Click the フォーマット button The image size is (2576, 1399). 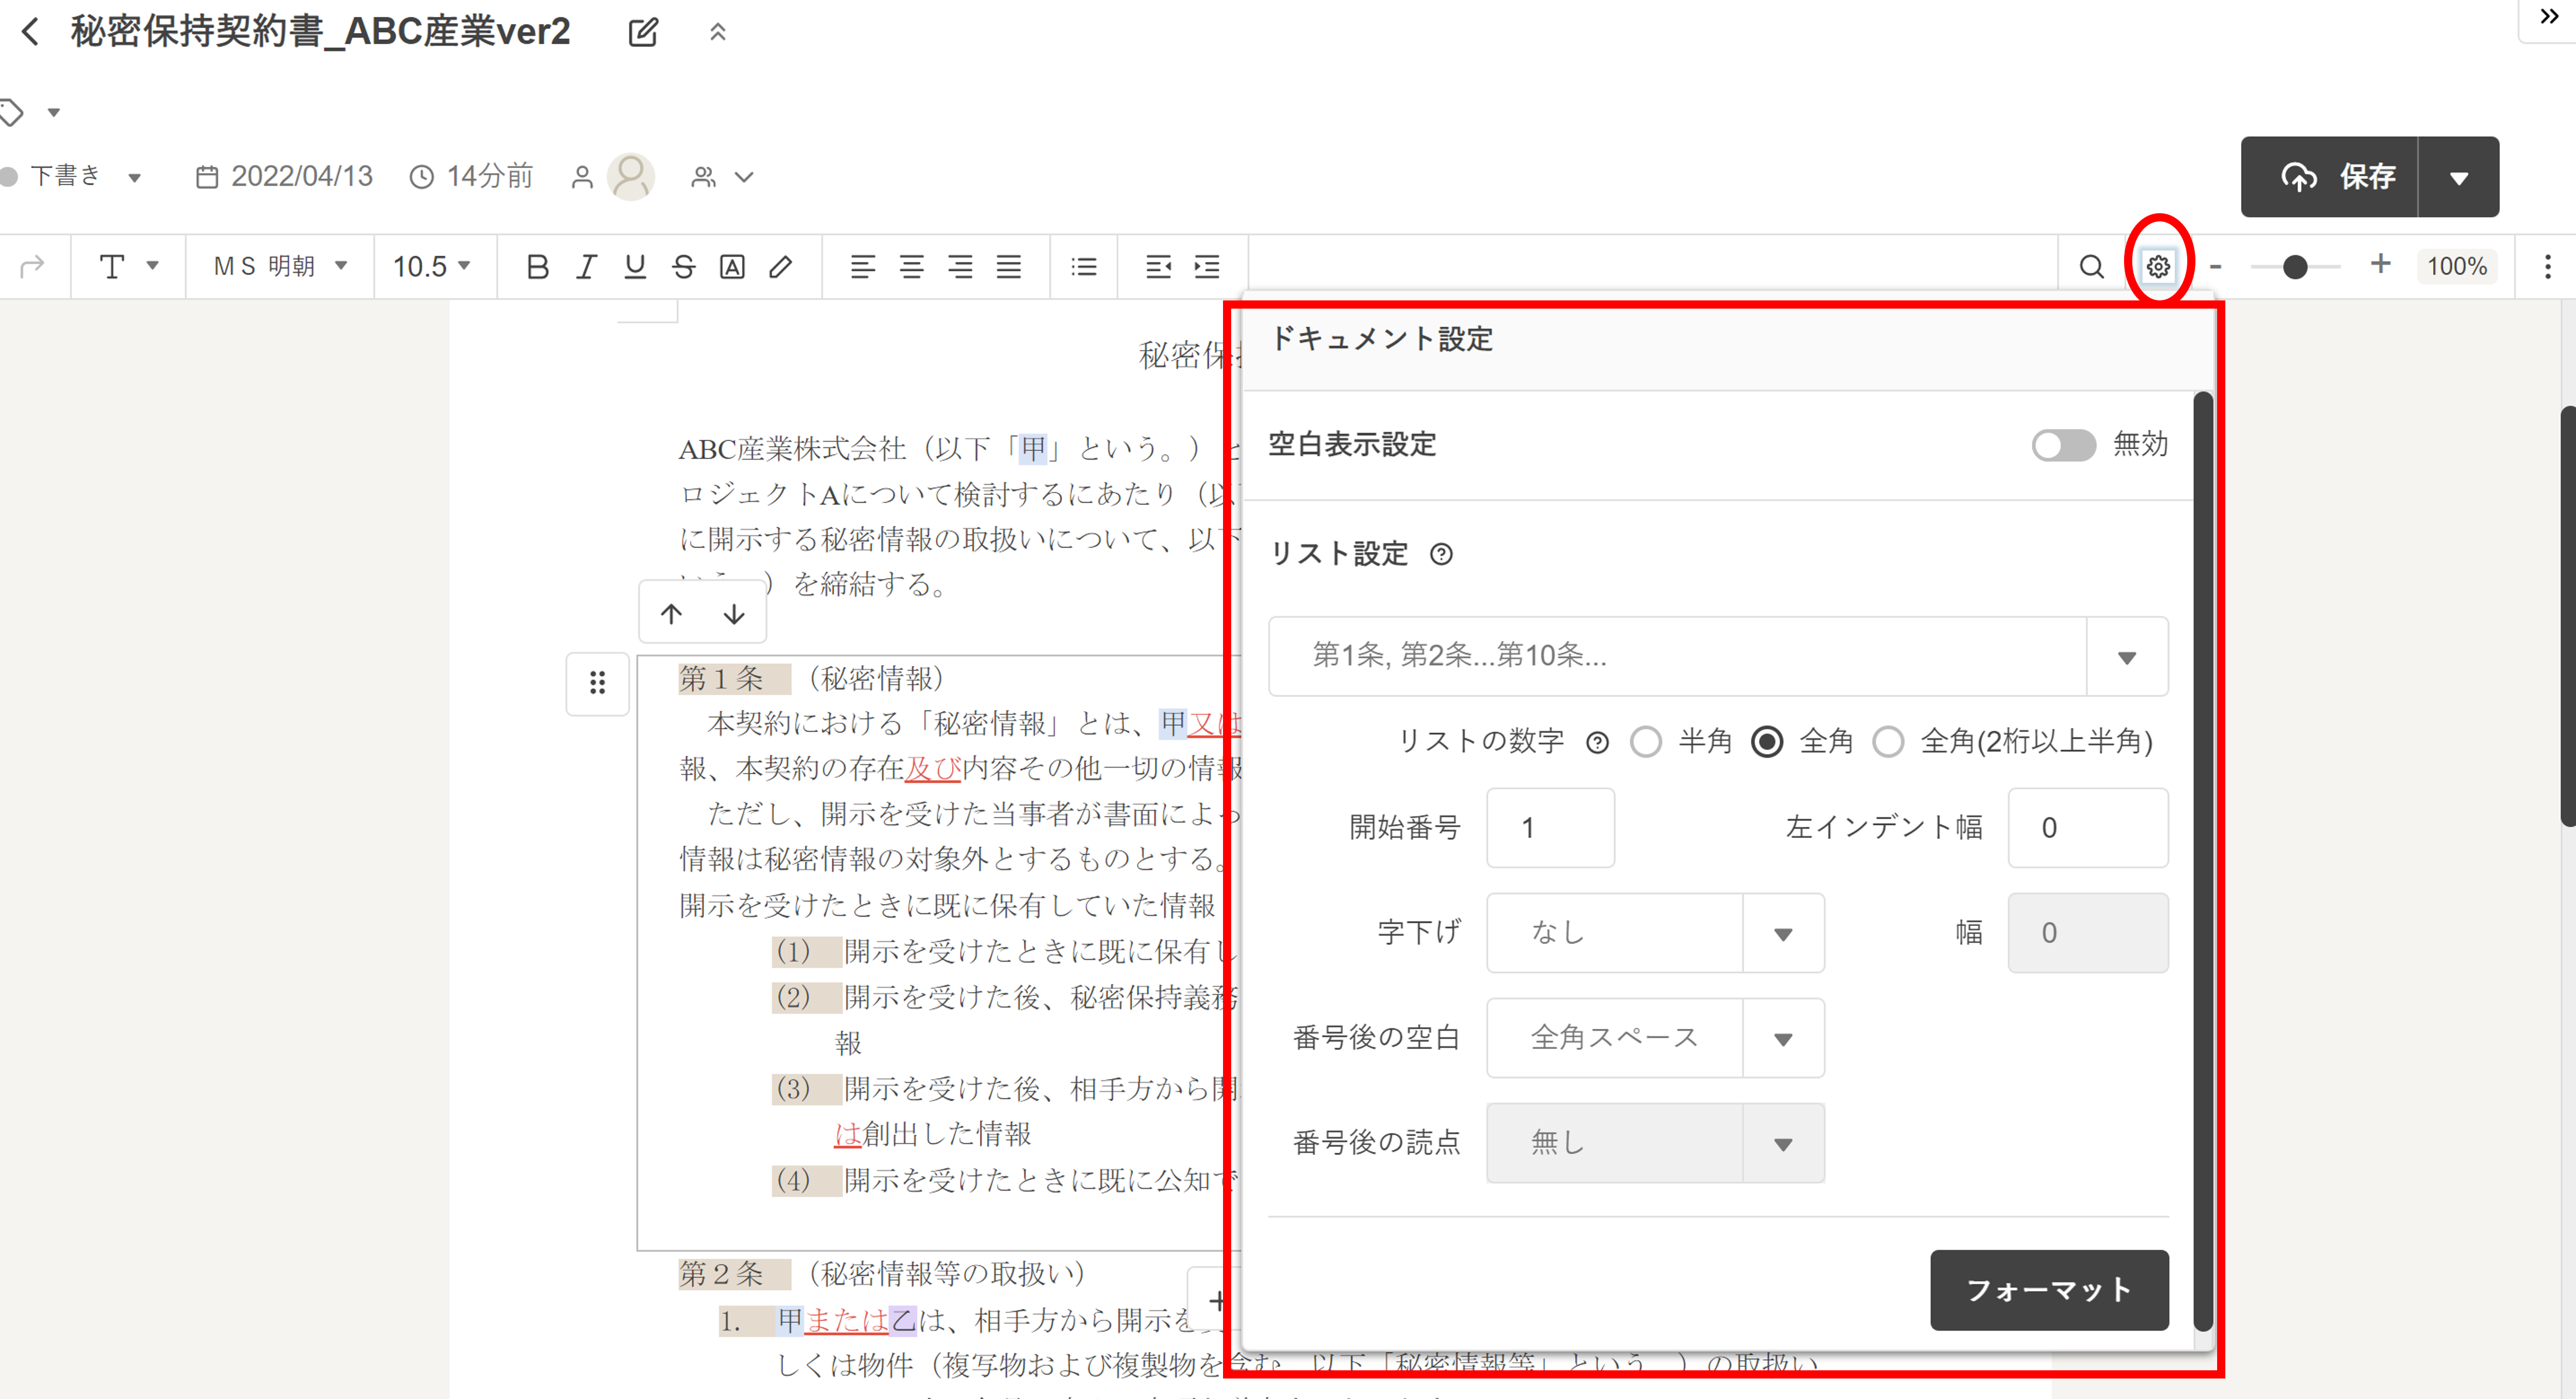click(x=2049, y=1290)
